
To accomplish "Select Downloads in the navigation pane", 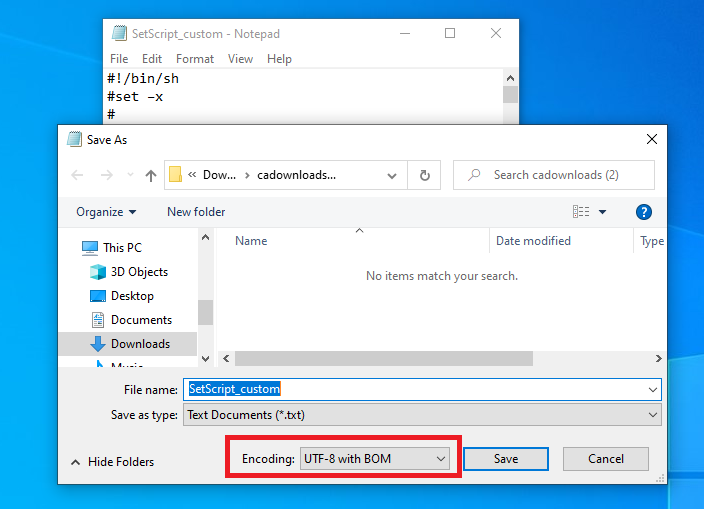I will pos(141,344).
